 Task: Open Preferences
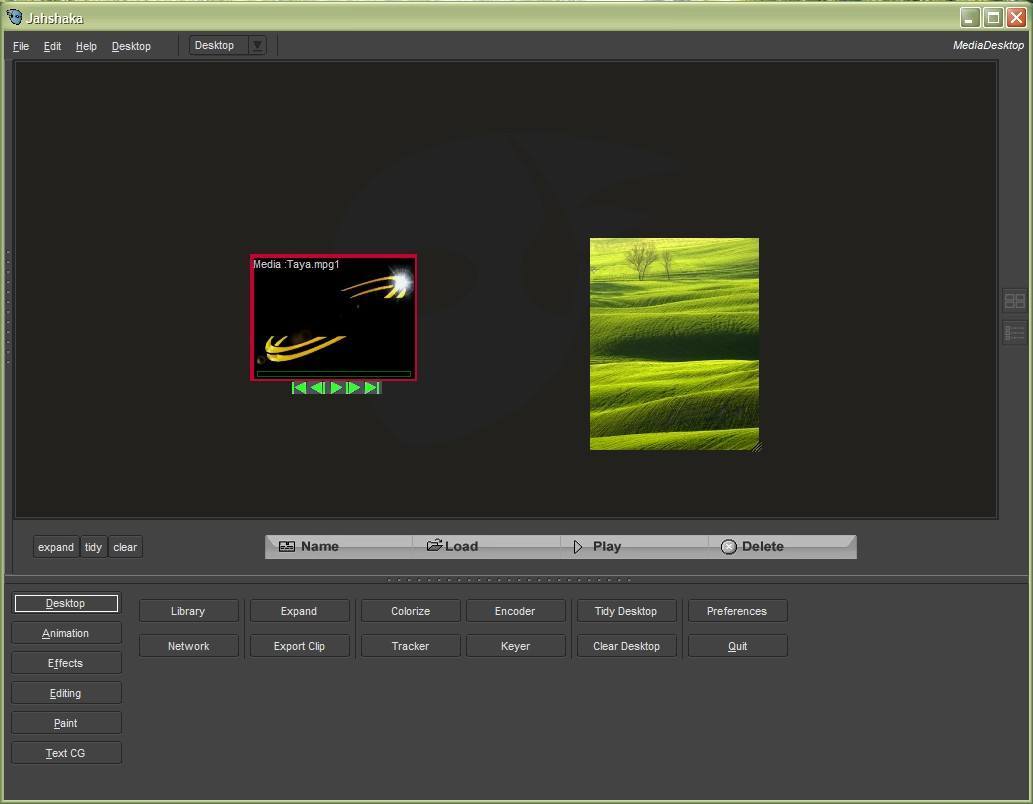737,611
